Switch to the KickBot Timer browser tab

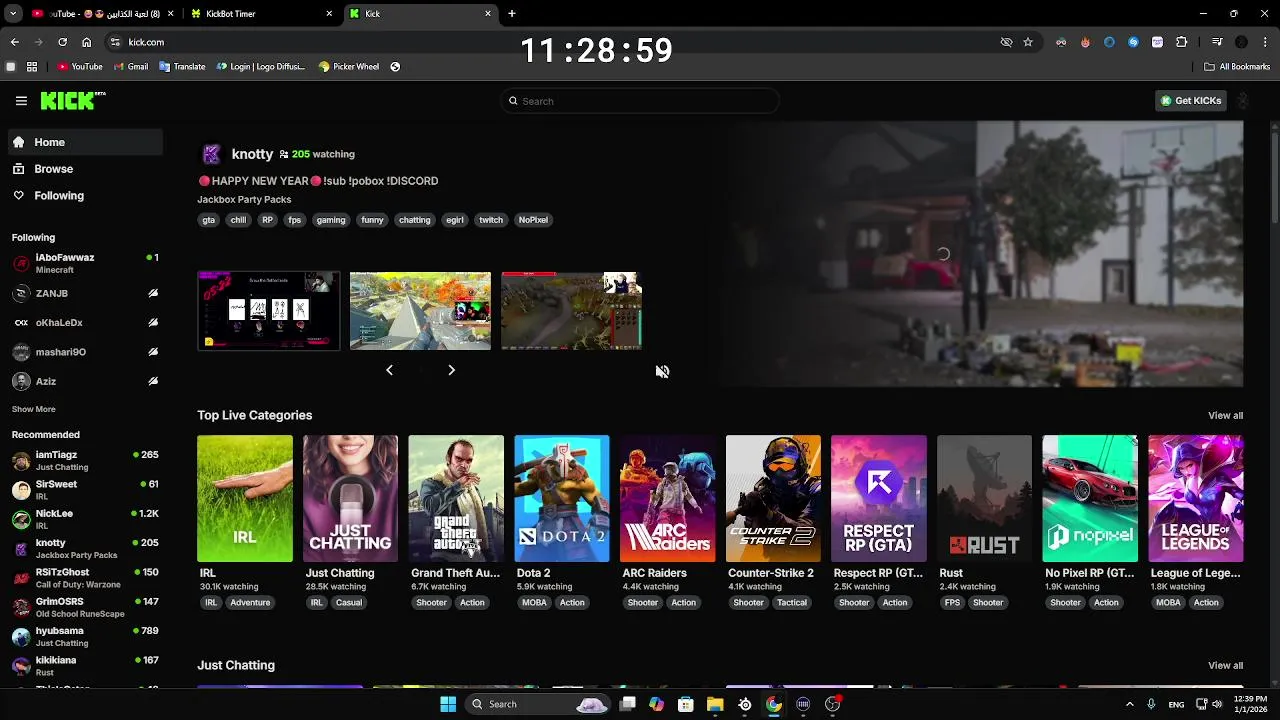pyautogui.click(x=262, y=14)
